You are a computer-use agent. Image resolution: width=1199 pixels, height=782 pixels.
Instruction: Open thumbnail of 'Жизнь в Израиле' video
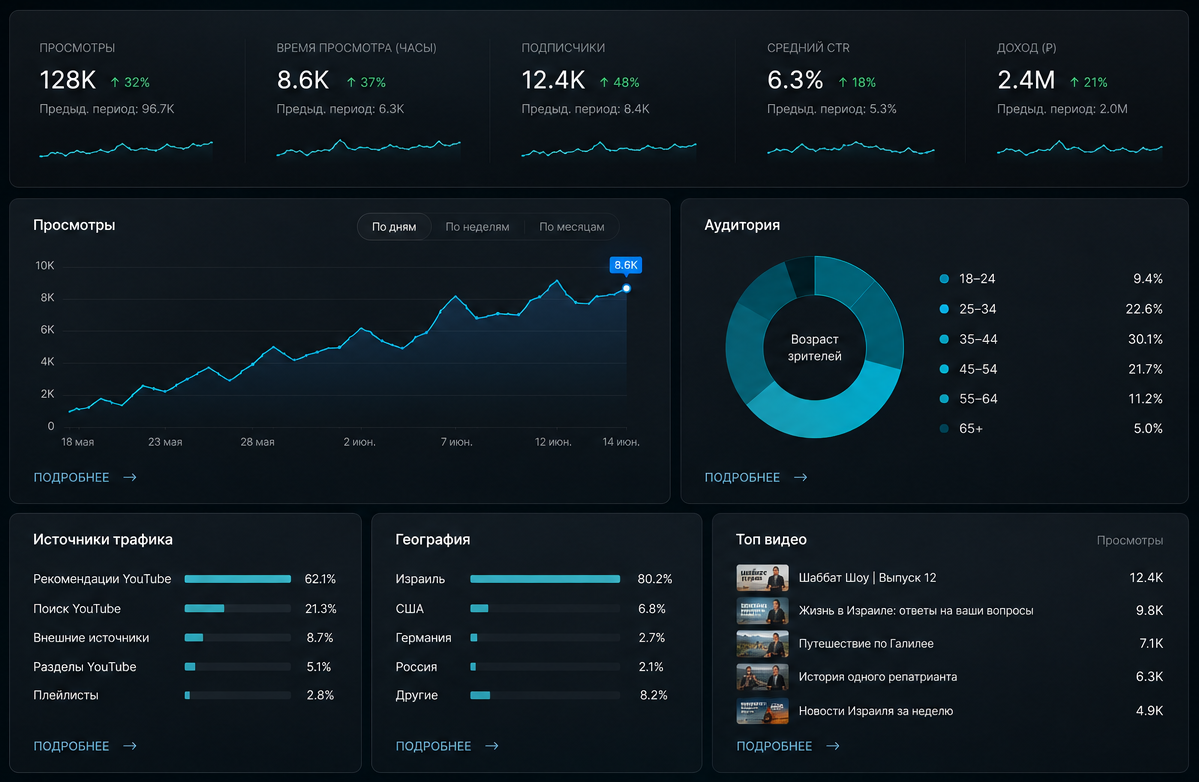click(762, 611)
